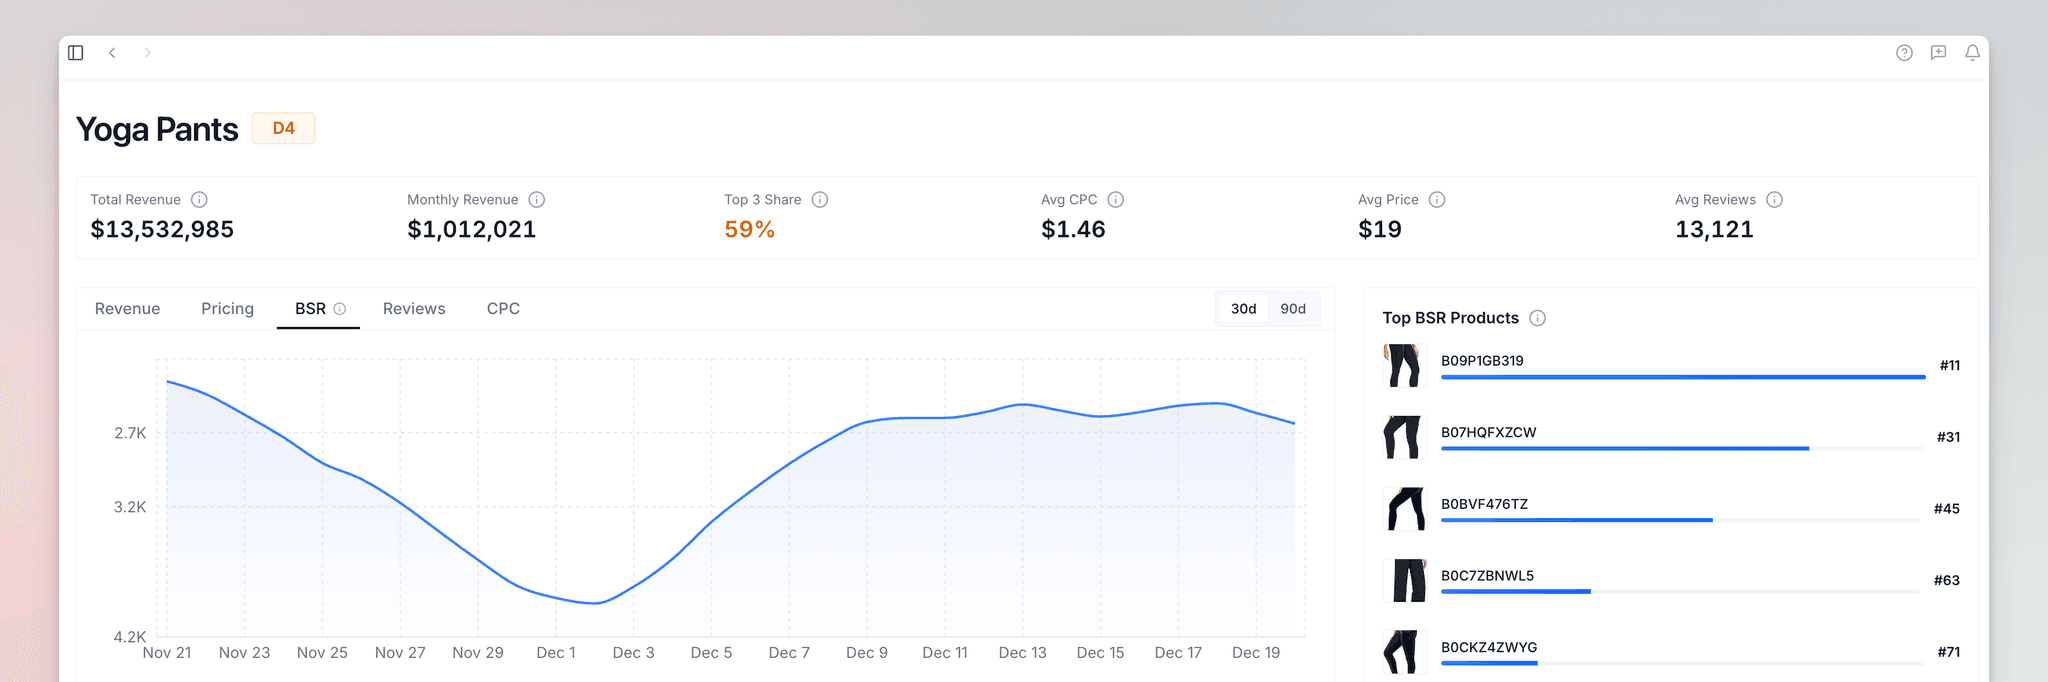Image resolution: width=2048 pixels, height=682 pixels.
Task: Go forward with the right arrow
Action: click(x=147, y=52)
